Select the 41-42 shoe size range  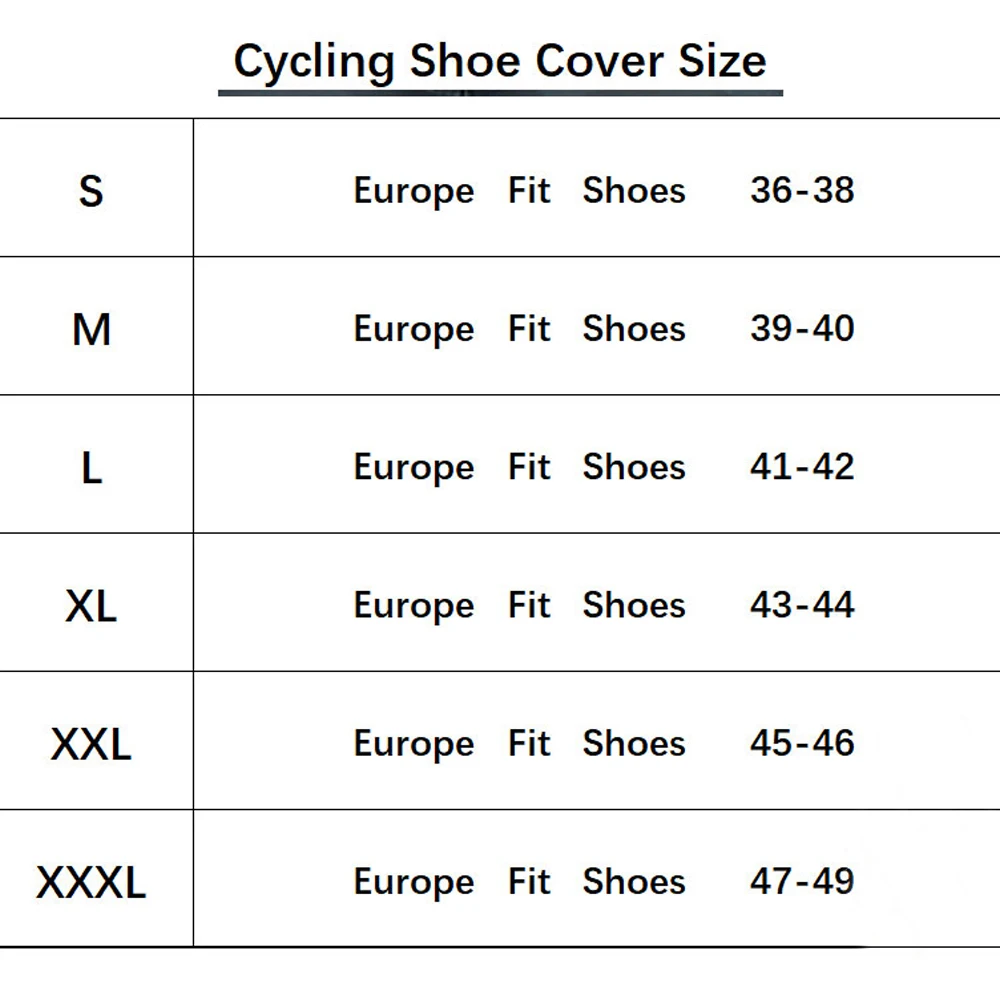(x=802, y=467)
